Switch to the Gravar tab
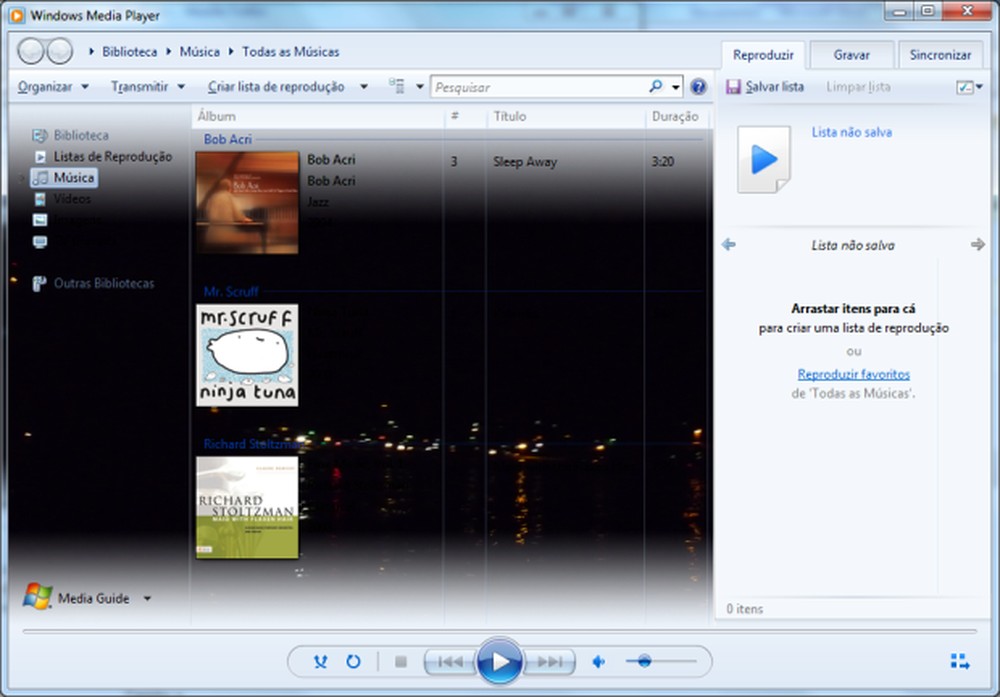Viewport: 1000px width, 697px height. coord(851,55)
